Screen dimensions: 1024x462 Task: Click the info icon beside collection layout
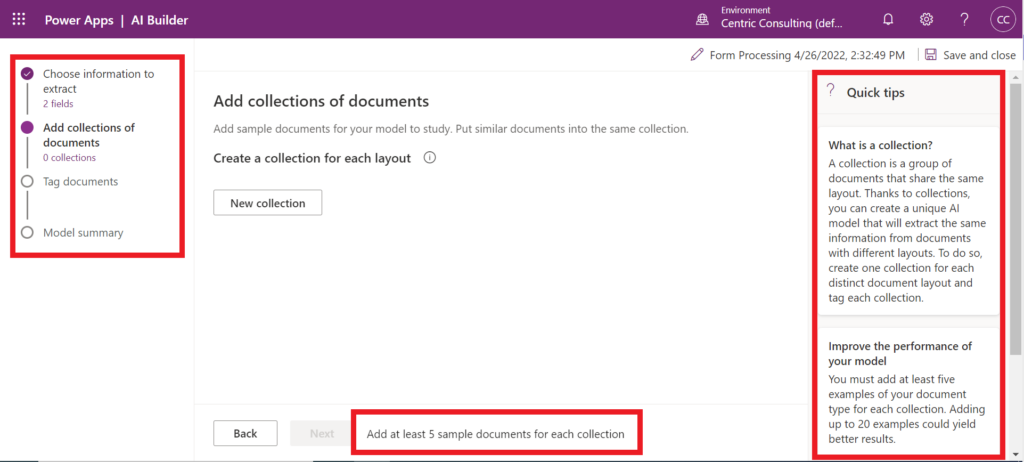click(430, 158)
